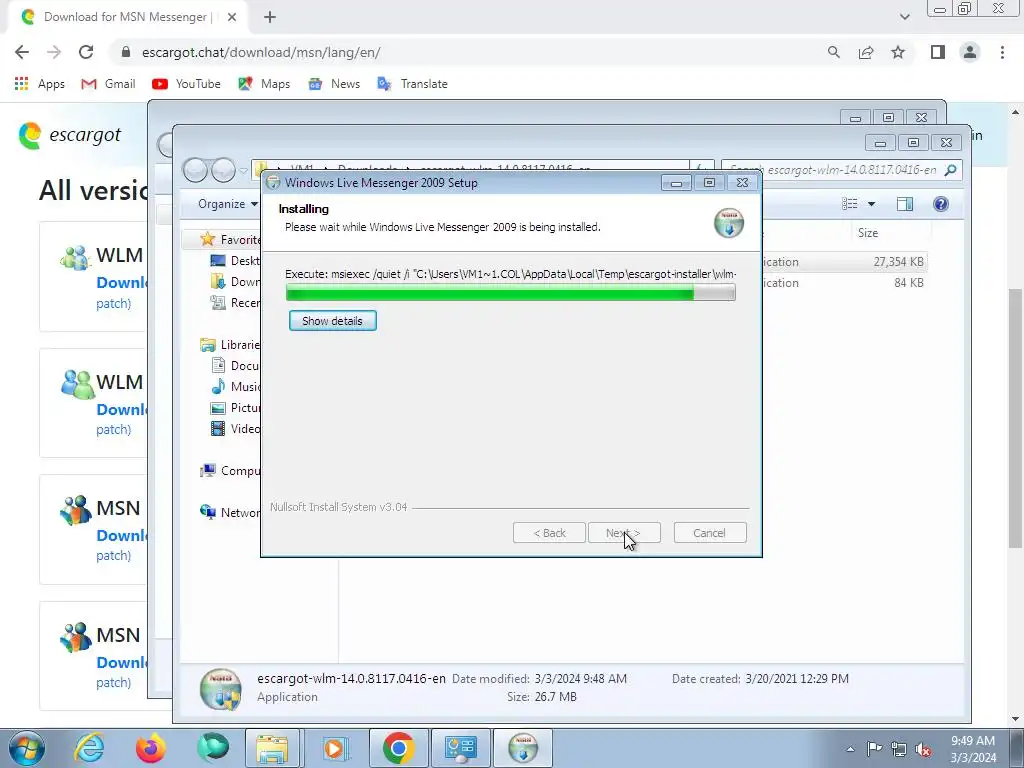Click the installation progress bar
1024x768 pixels.
[x=510, y=293]
